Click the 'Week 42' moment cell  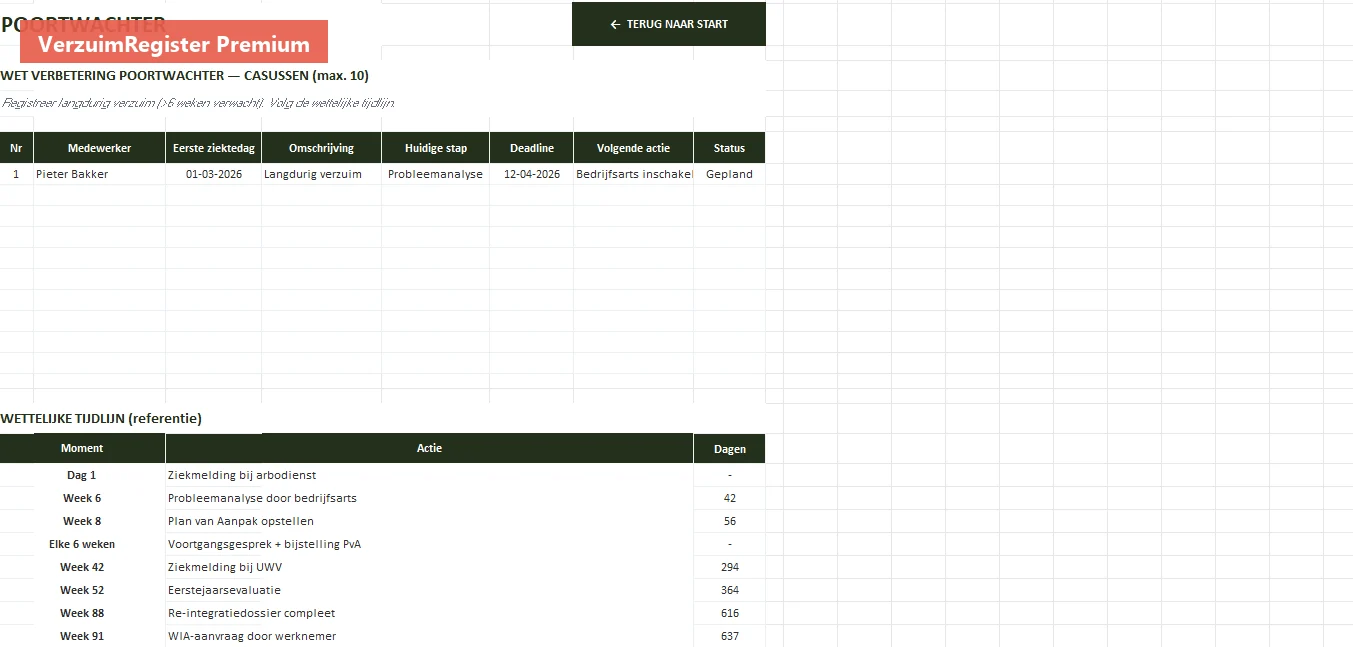point(82,567)
